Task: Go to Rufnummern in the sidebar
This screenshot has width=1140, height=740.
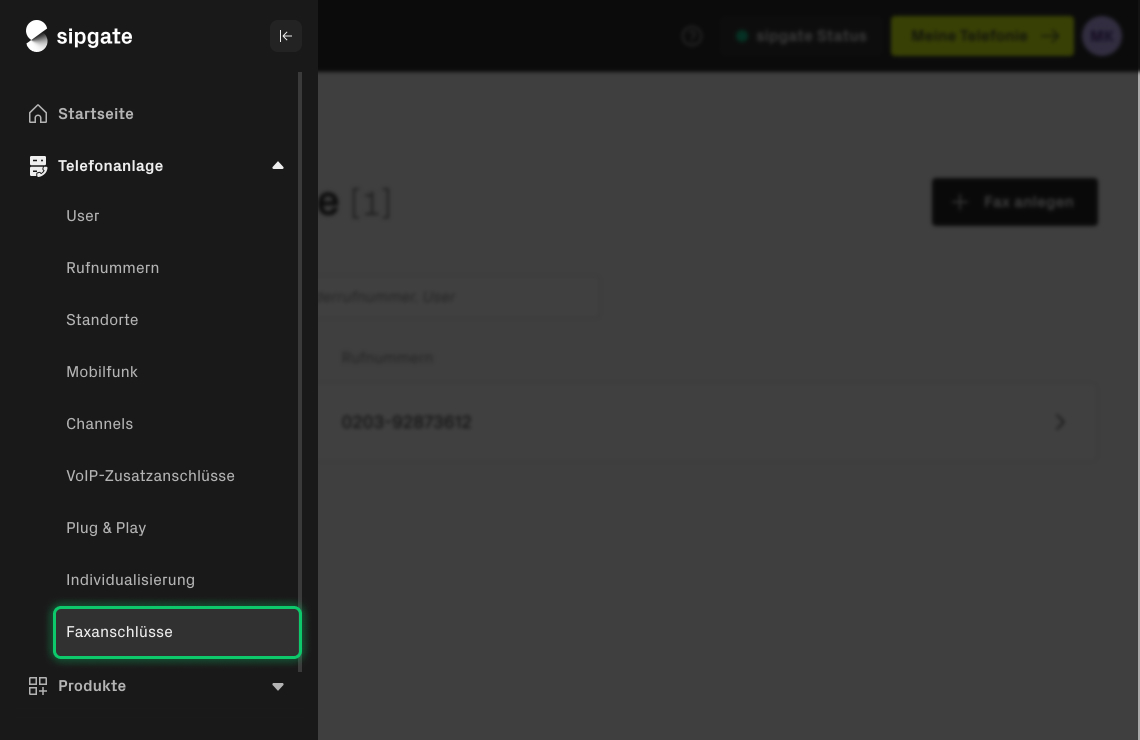Action: [113, 268]
